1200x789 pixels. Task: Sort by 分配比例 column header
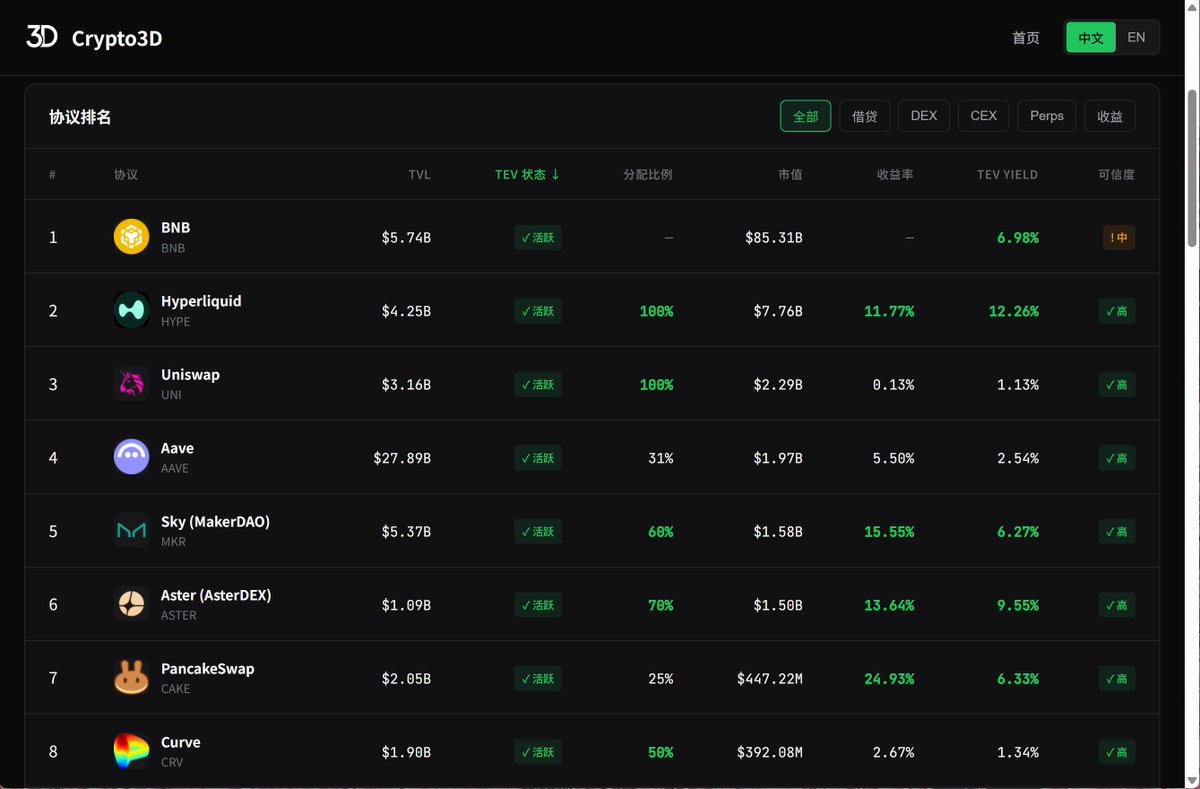pyautogui.click(x=648, y=174)
